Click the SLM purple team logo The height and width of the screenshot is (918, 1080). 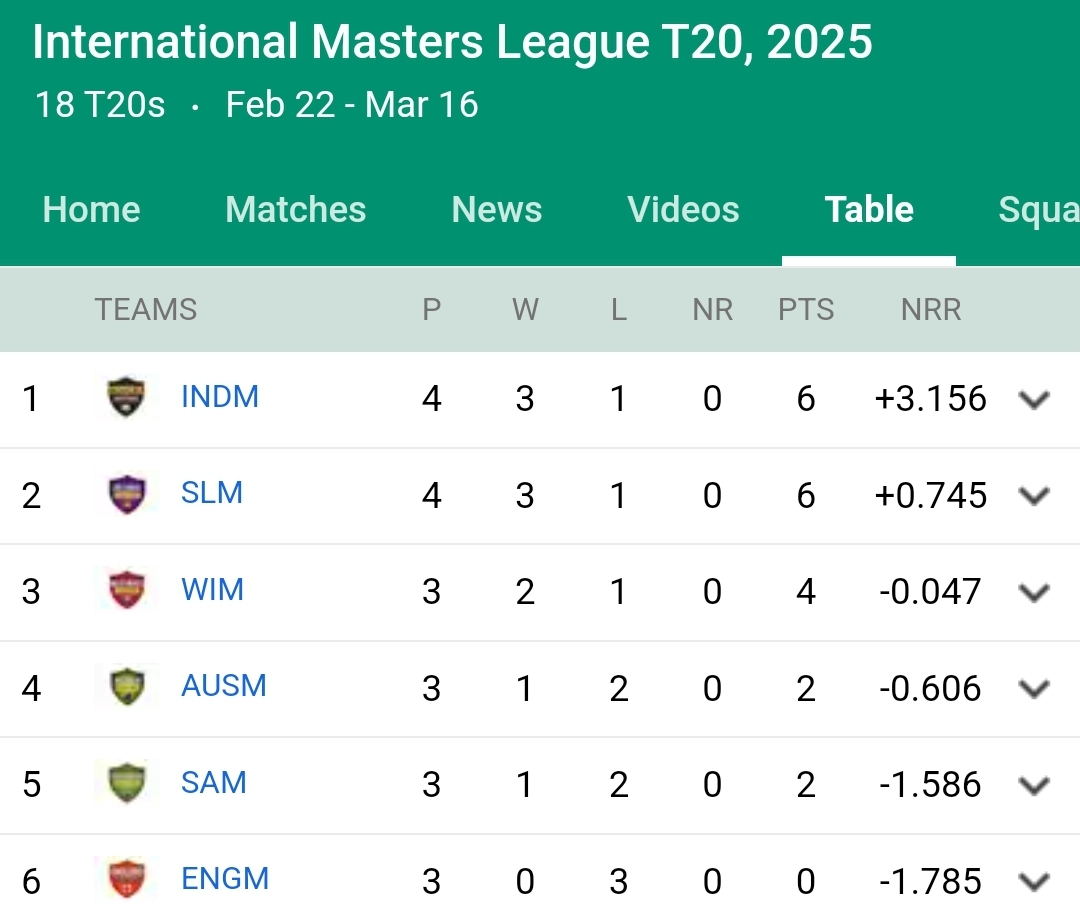(x=127, y=494)
